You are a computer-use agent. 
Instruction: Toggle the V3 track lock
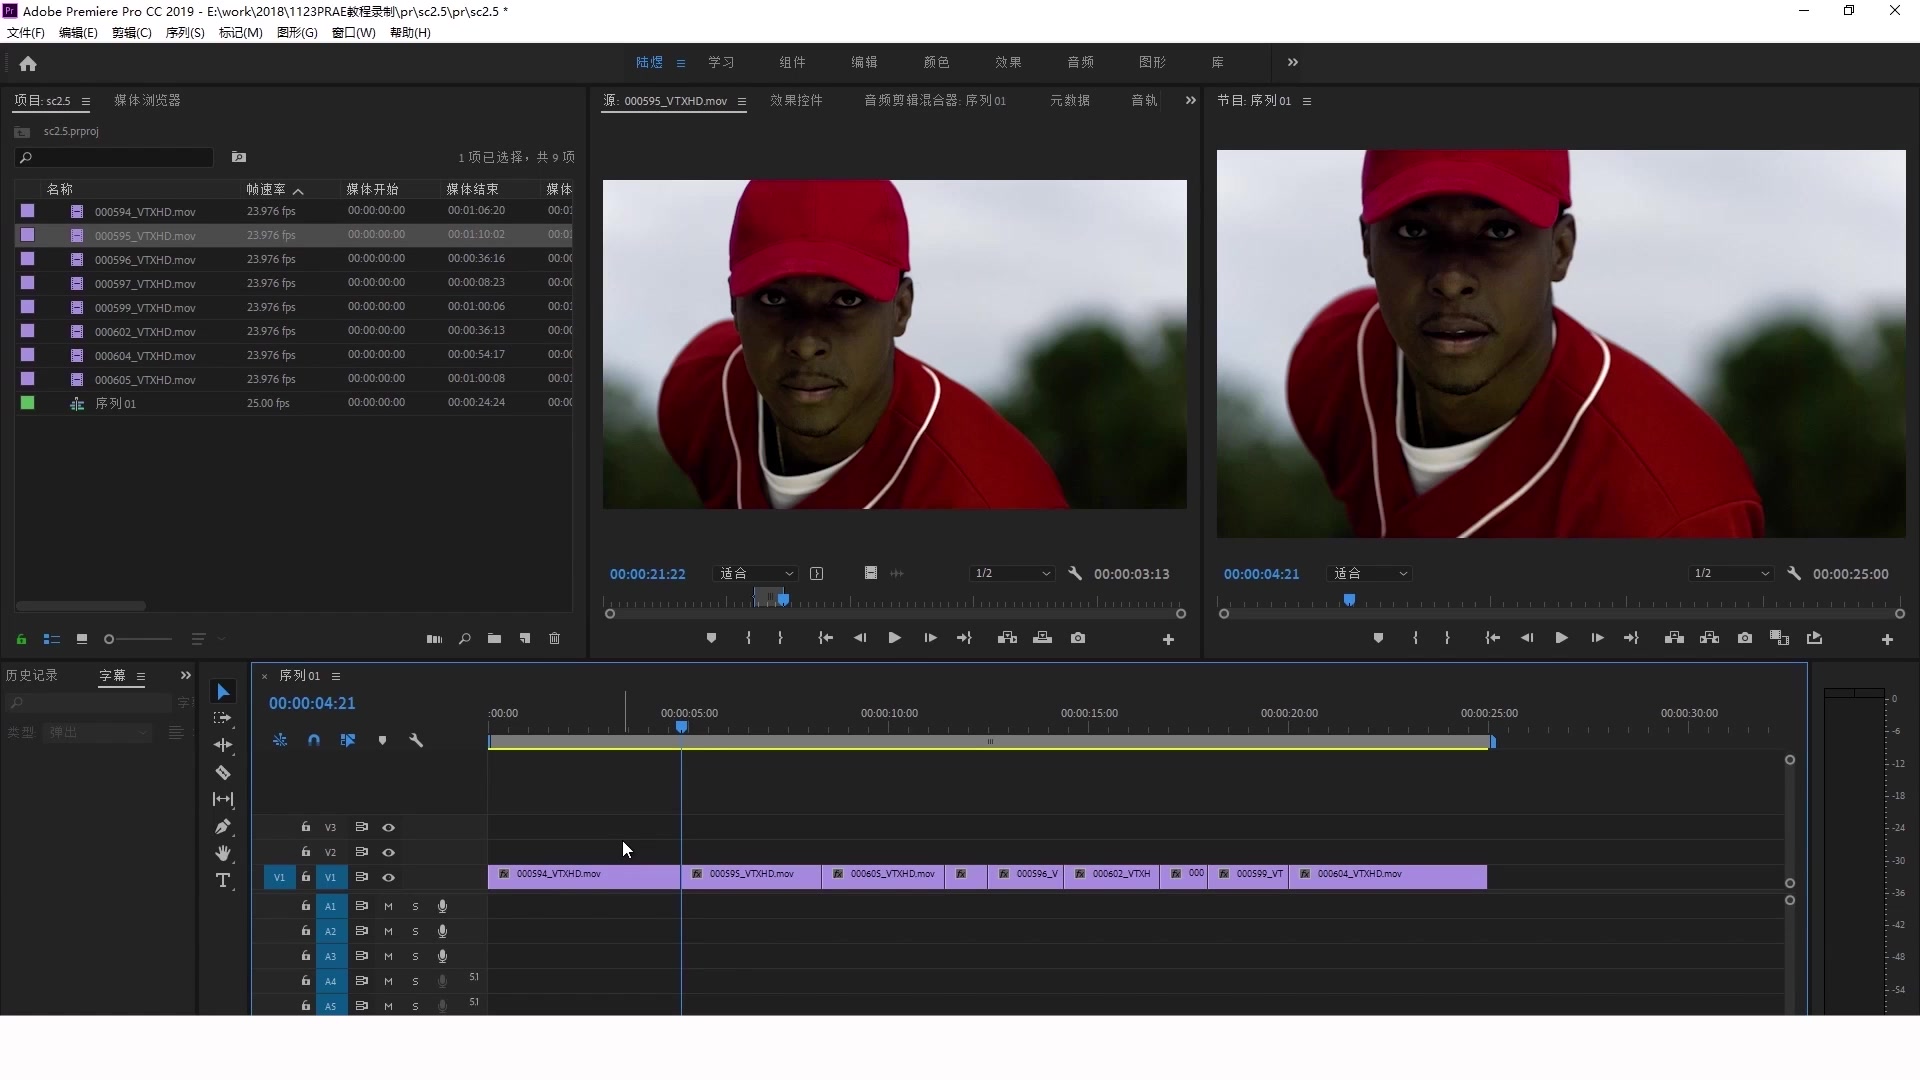(x=306, y=827)
